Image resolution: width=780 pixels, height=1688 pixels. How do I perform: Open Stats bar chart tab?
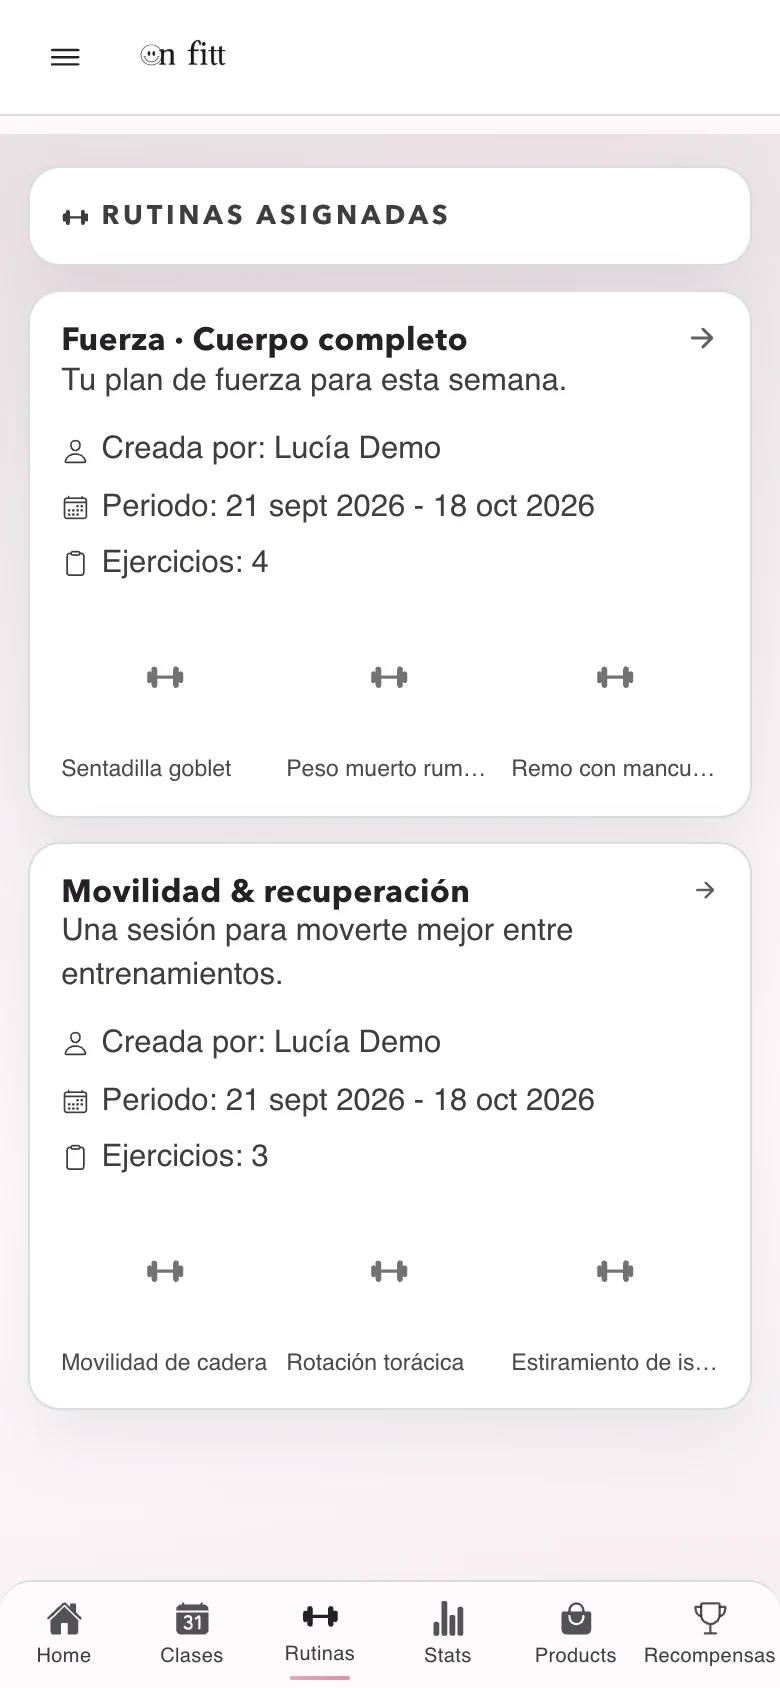(x=448, y=1634)
